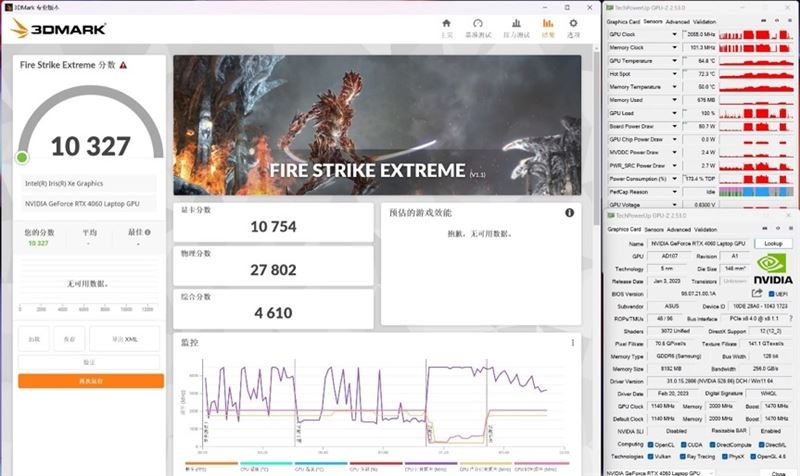This screenshot has height=476, width=800.
Task: Click the Close button in lower GPU-Z window
Action: point(778,473)
